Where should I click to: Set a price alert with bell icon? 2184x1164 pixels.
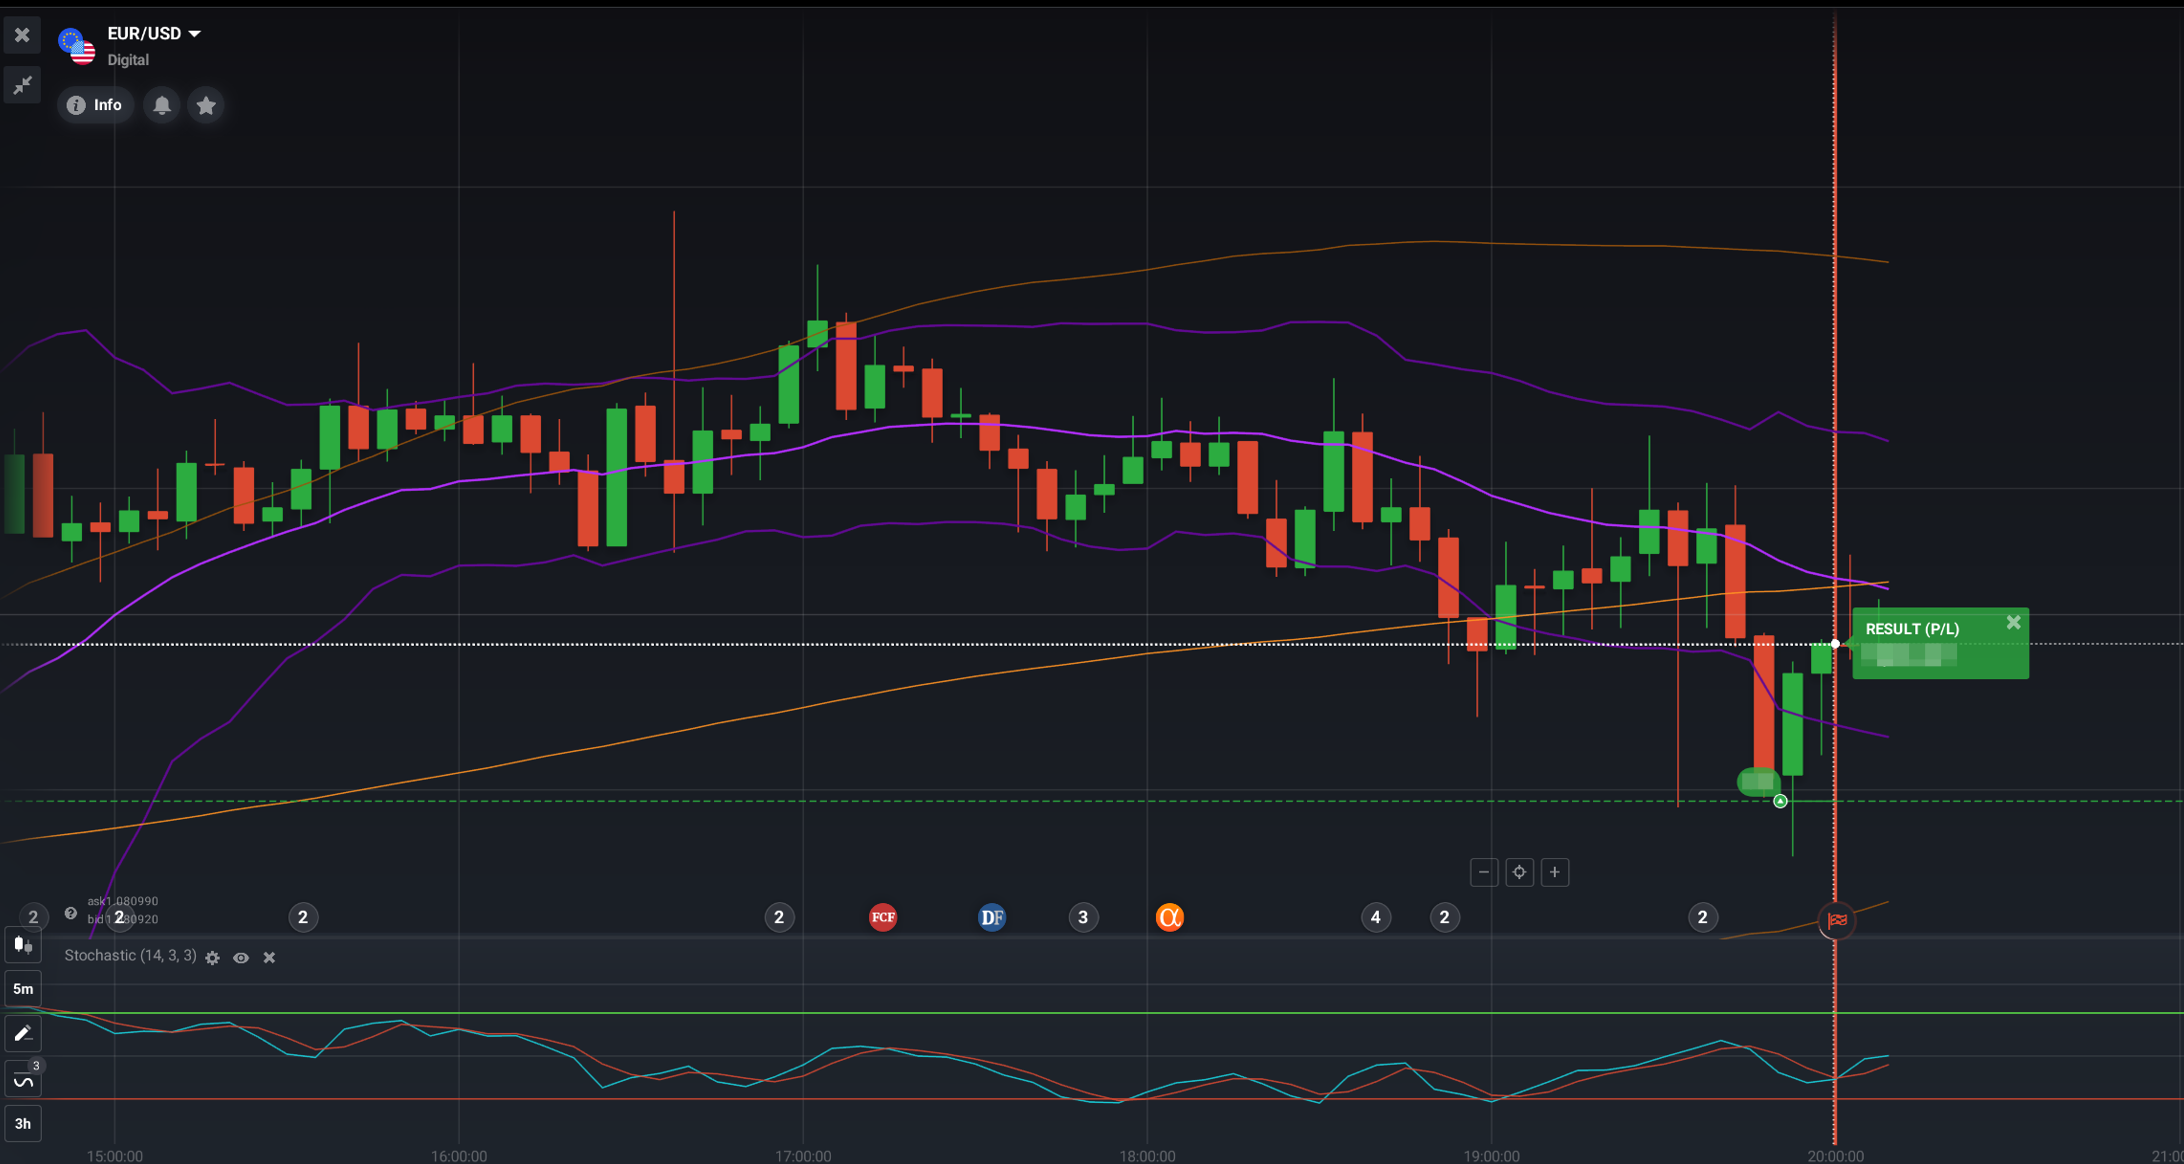click(x=161, y=105)
